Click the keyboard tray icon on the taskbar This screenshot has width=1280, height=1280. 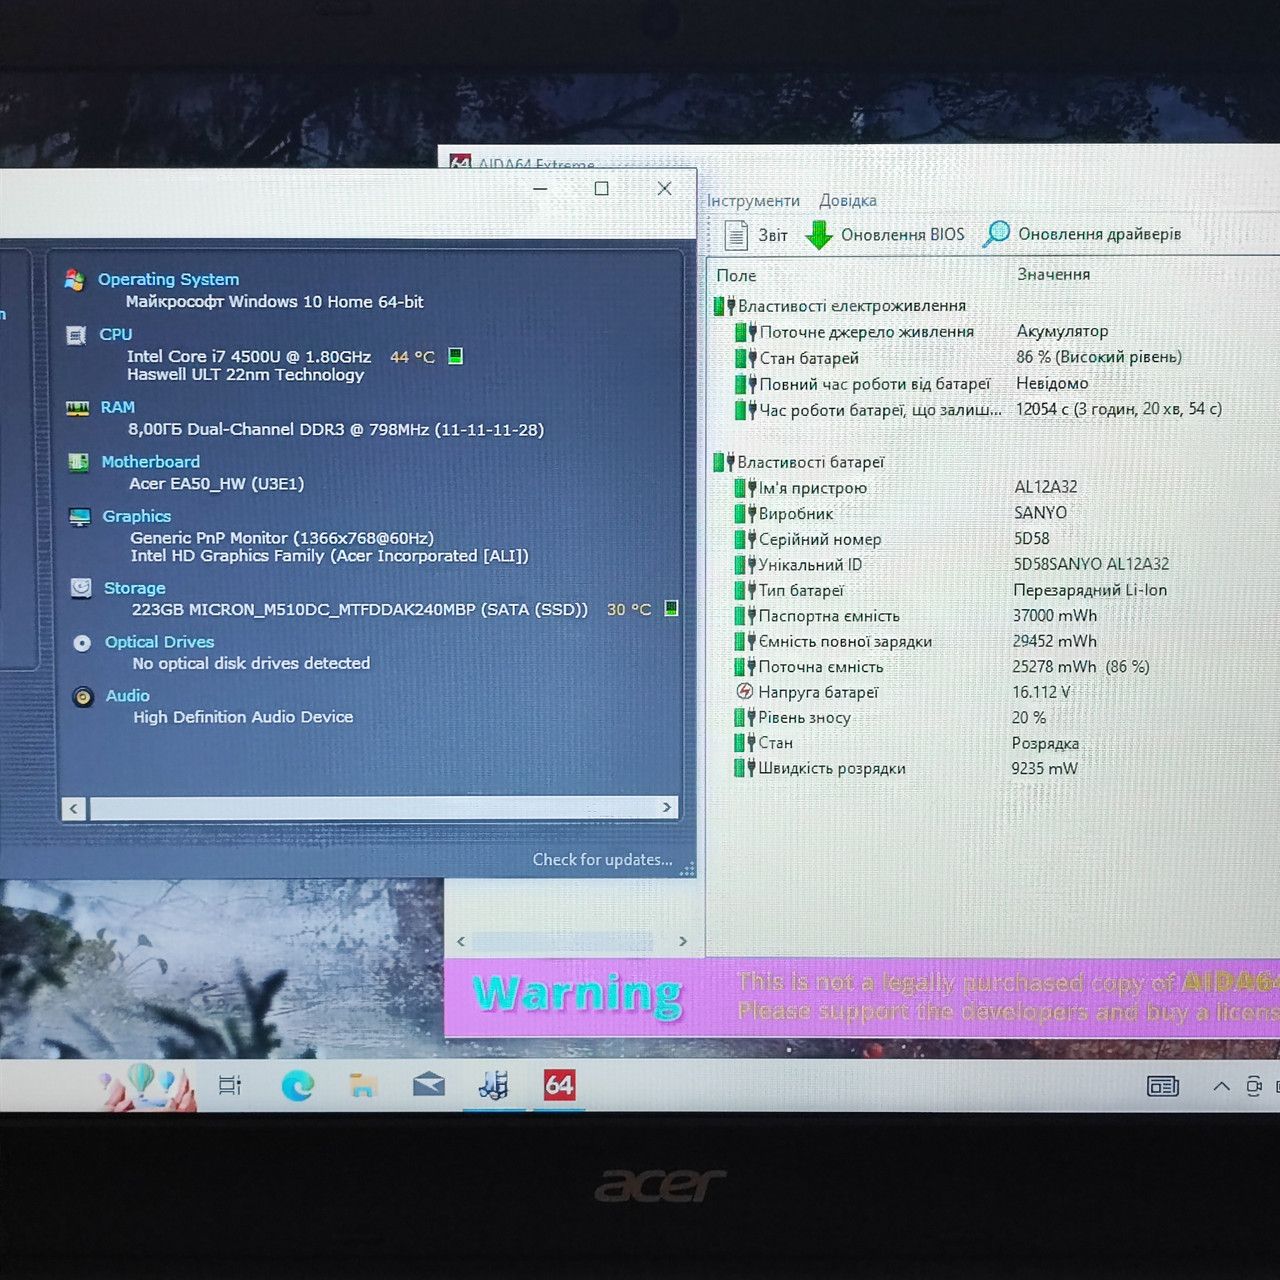click(x=1163, y=1086)
